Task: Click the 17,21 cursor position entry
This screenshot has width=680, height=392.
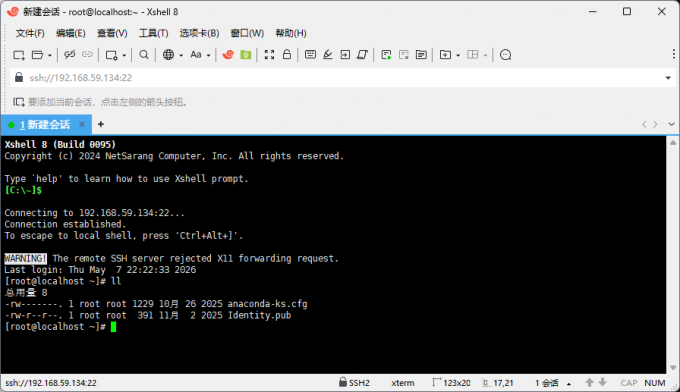Action: coord(498,383)
